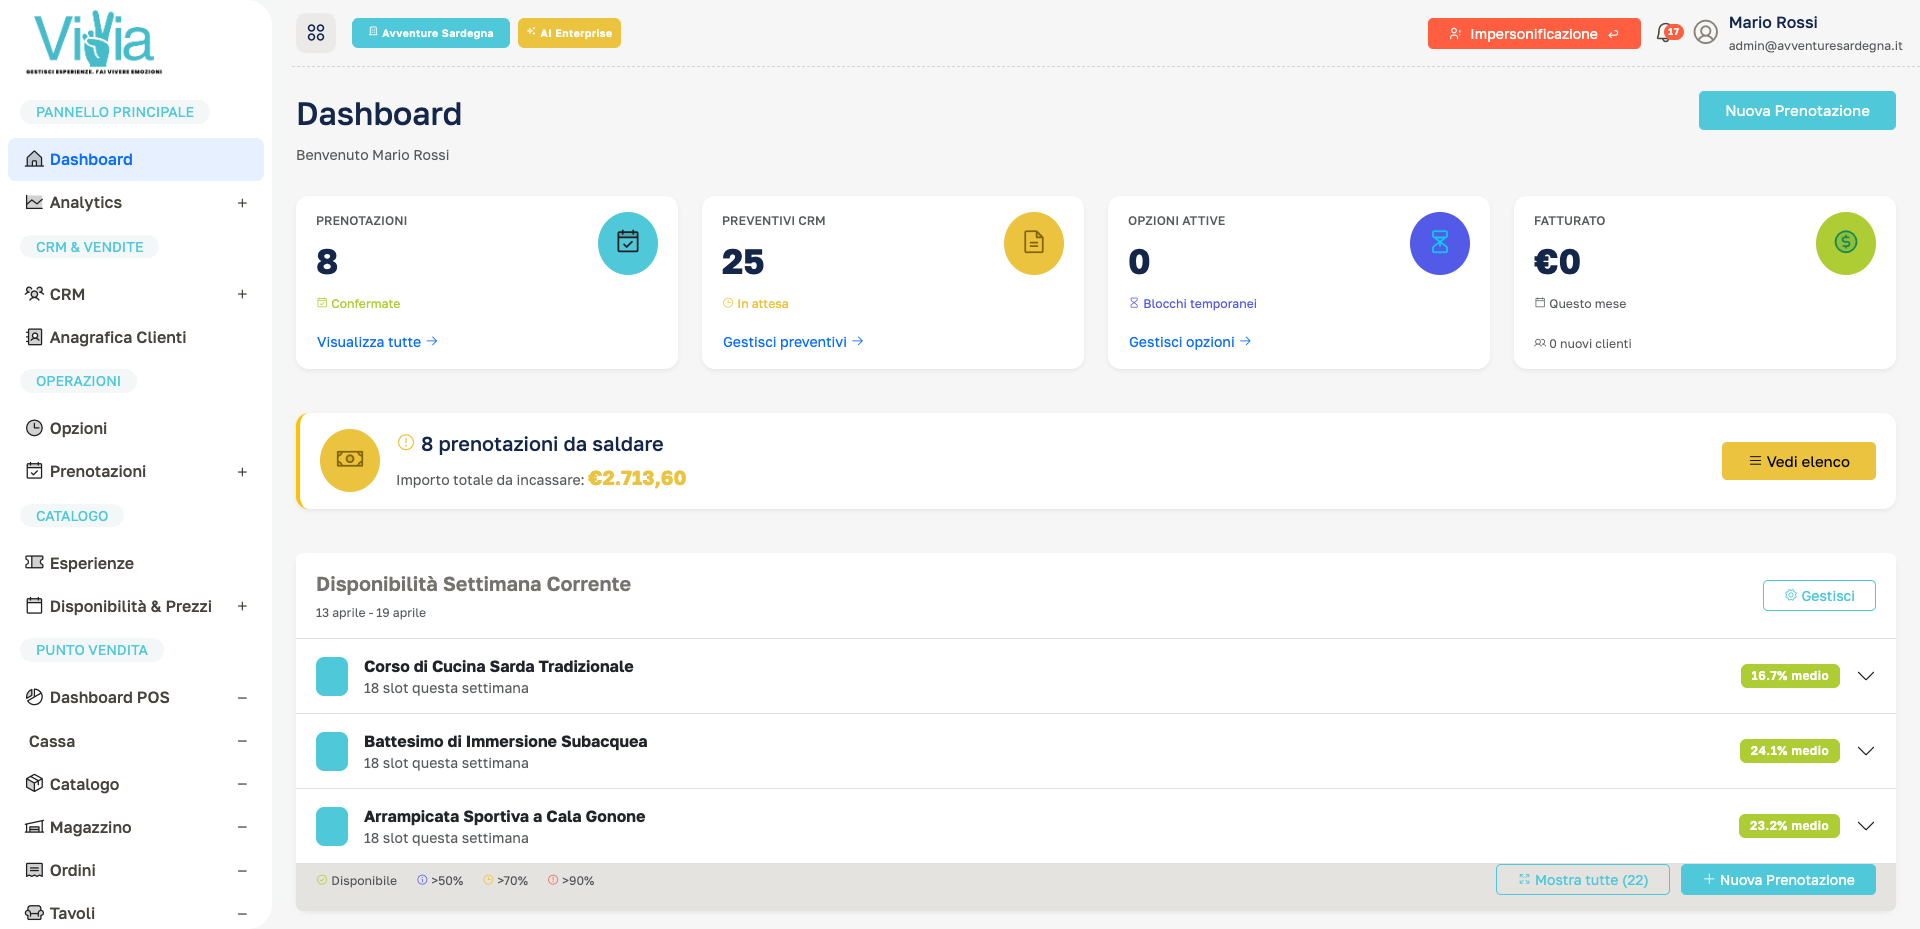Collapse the Dashboard POS sidebar item
1920x929 pixels.
pos(242,698)
